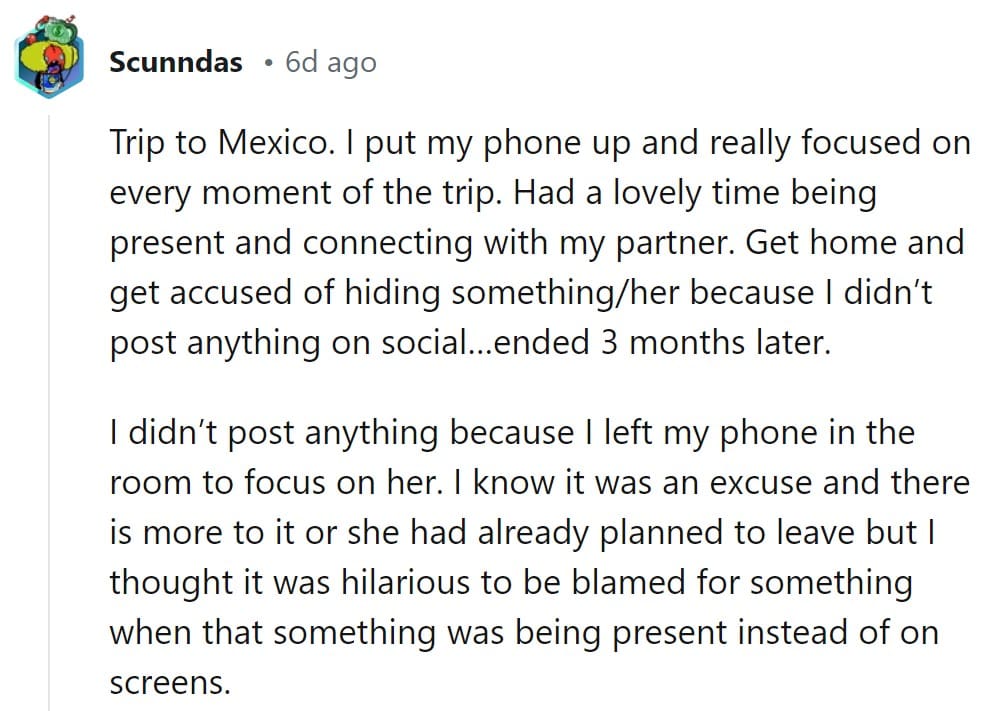Click the green item atop the avatar

[x=59, y=29]
